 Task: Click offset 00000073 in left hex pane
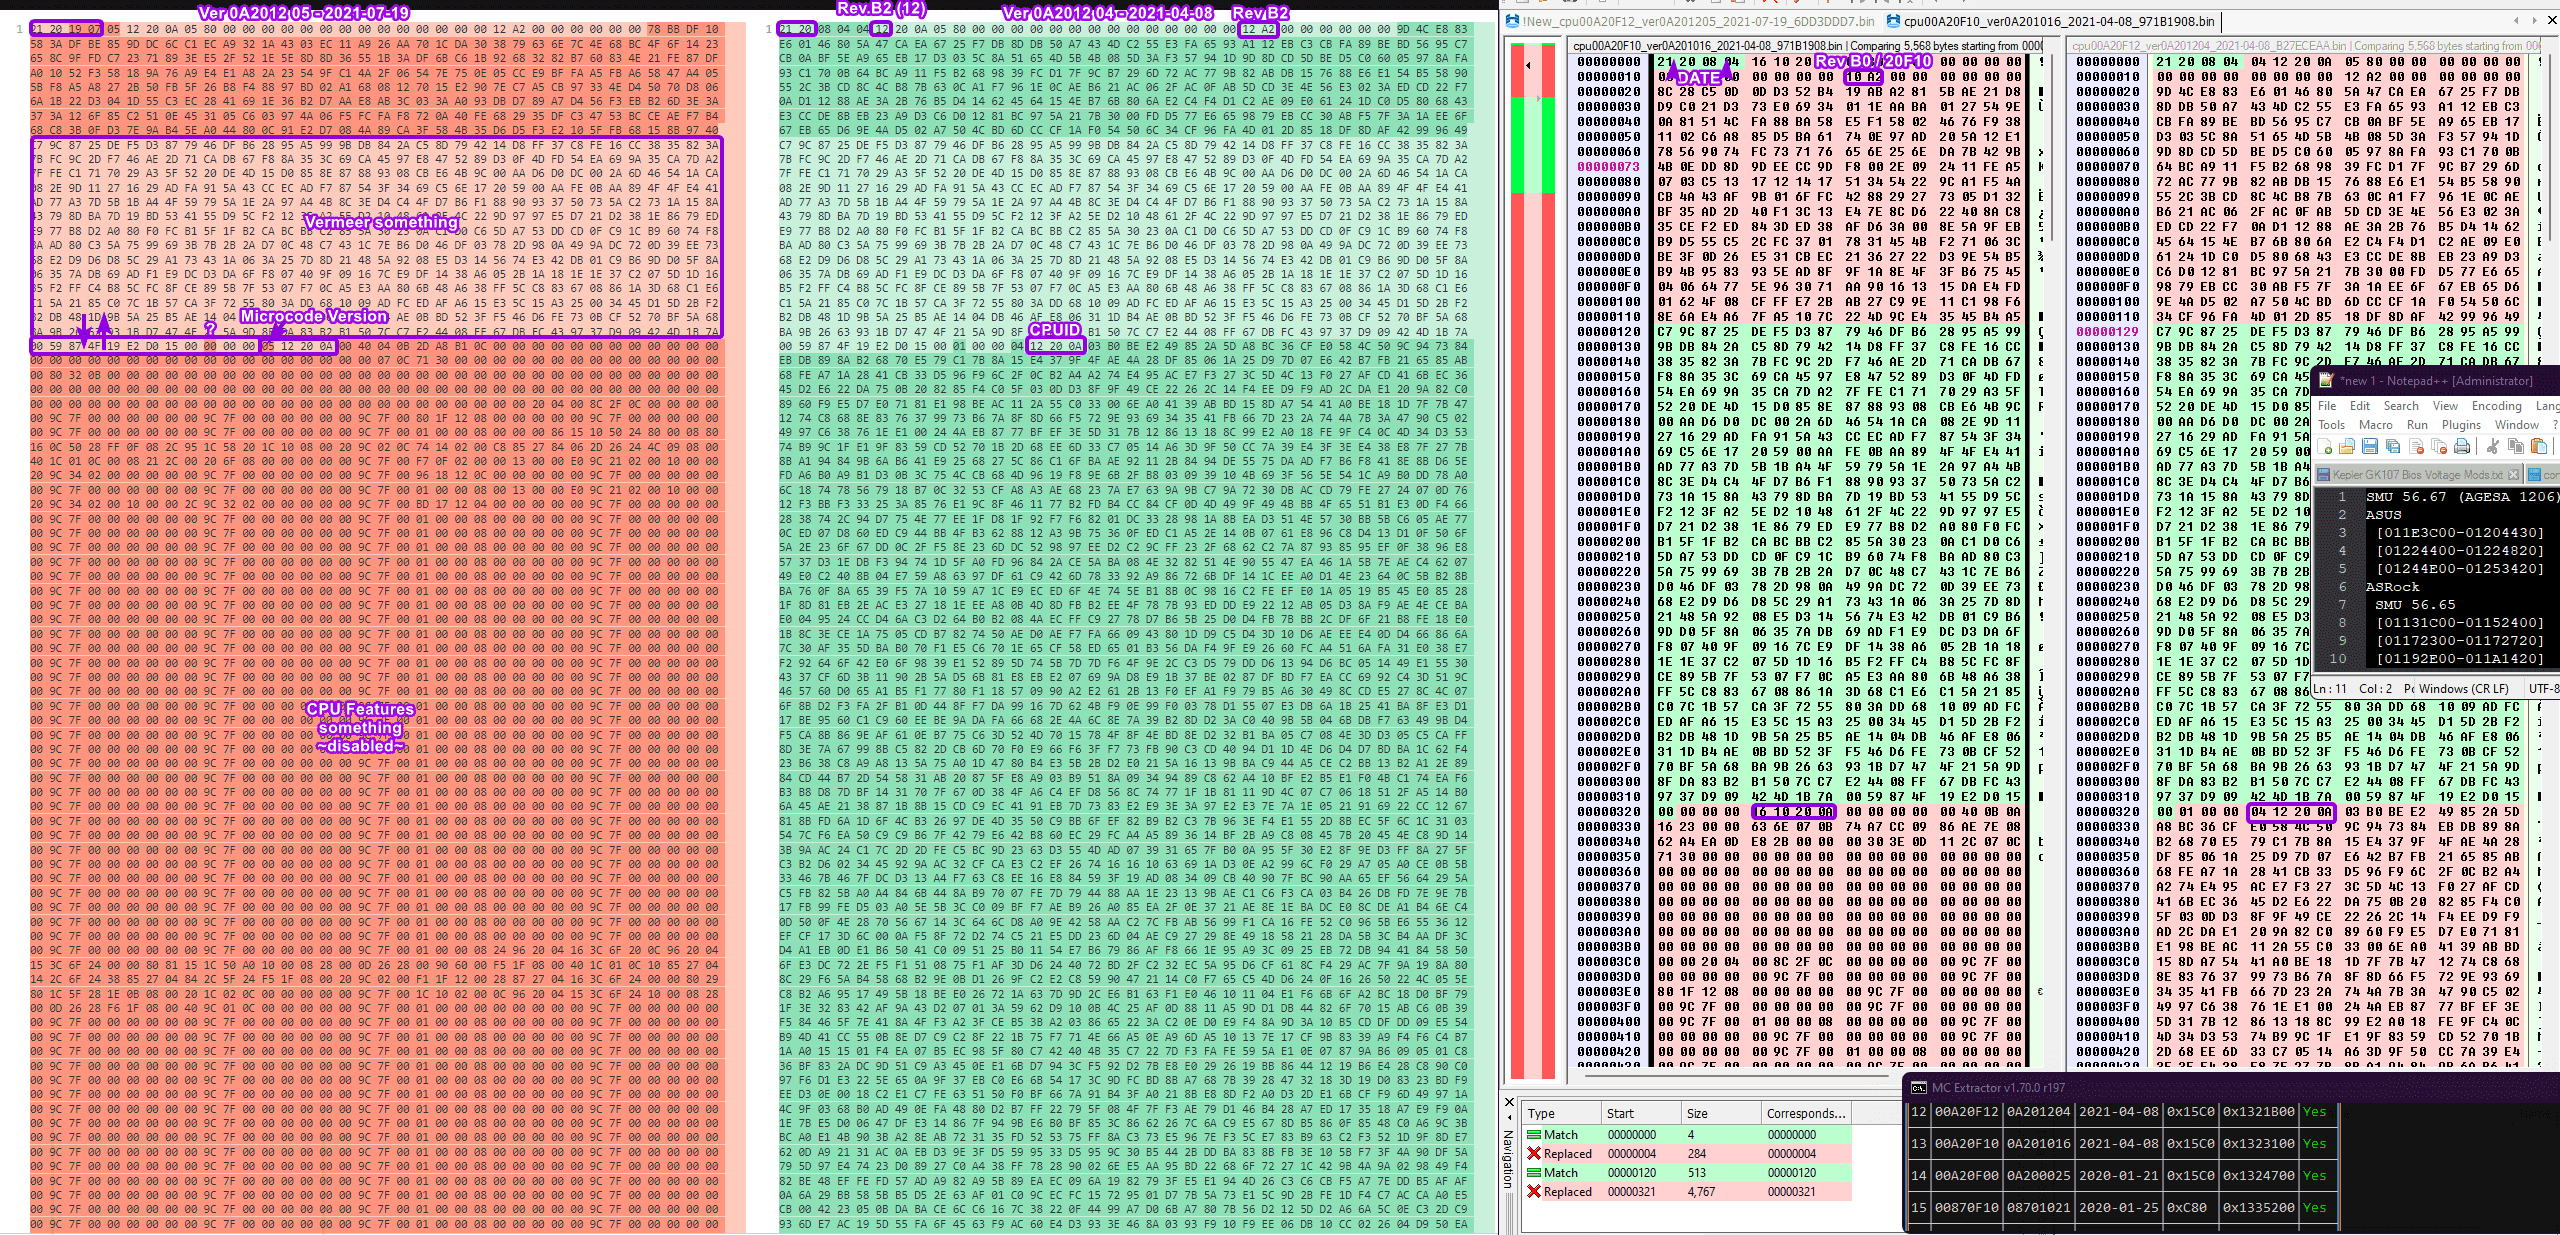point(1610,167)
